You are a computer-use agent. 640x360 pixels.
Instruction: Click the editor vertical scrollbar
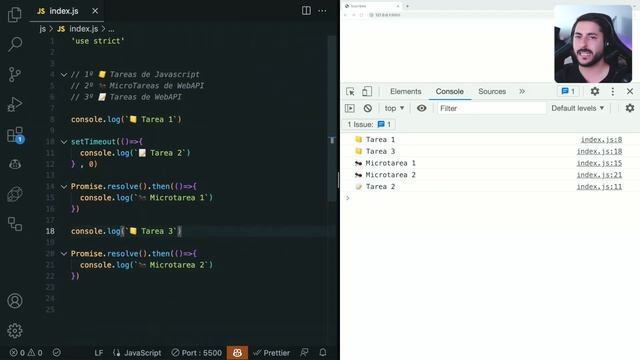332,118
